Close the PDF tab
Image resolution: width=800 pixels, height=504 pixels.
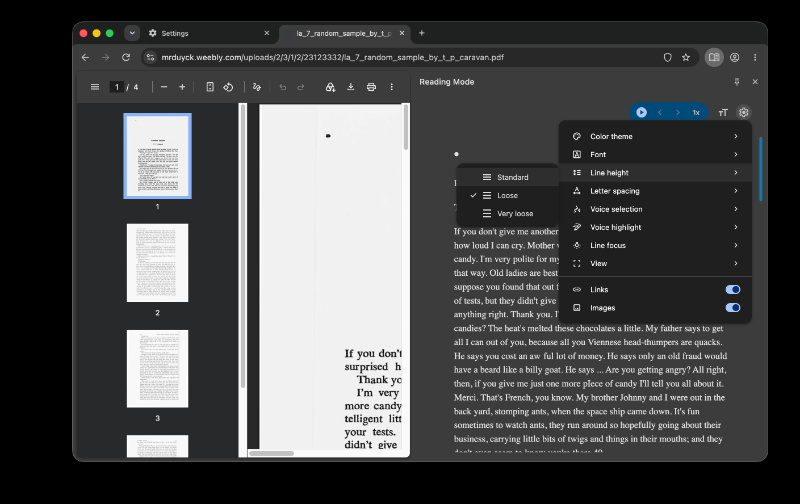[402, 33]
